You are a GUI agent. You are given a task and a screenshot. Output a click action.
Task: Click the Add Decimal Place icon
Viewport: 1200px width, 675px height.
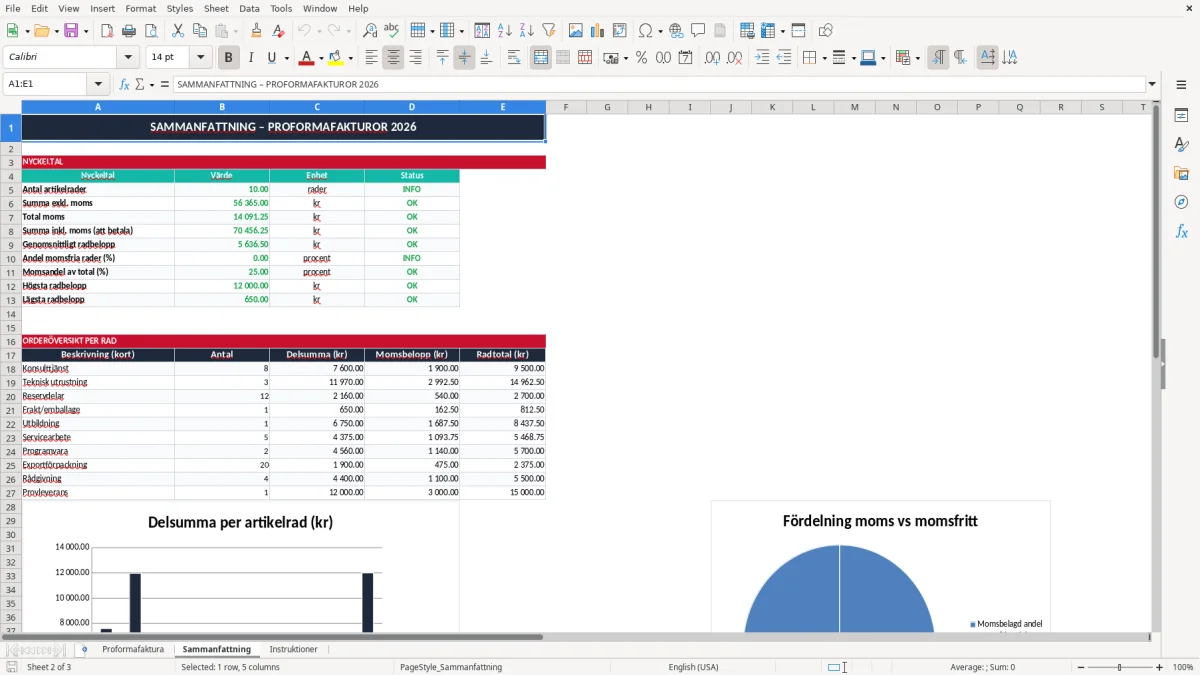pos(712,58)
